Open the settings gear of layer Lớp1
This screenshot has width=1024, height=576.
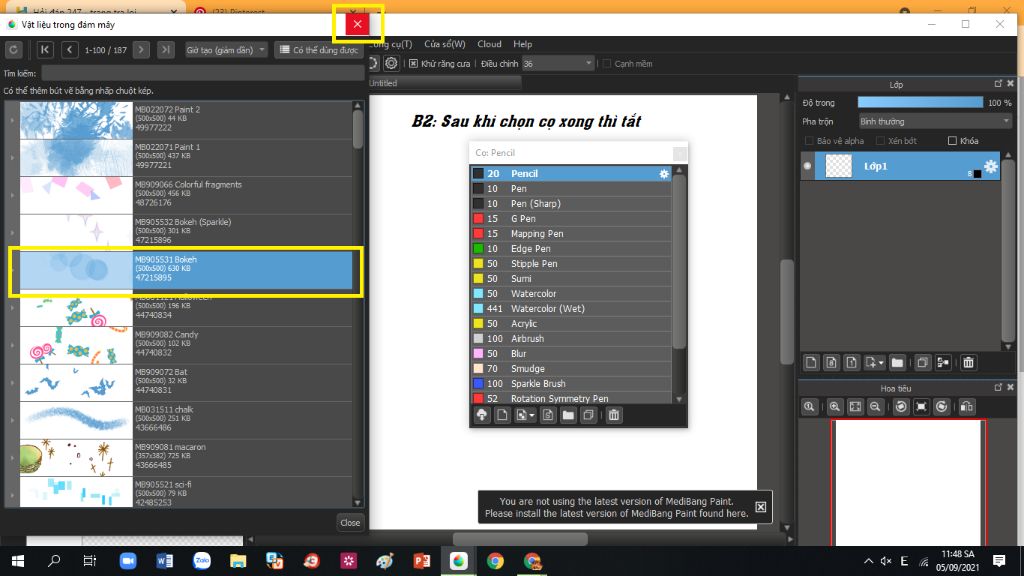click(991, 166)
